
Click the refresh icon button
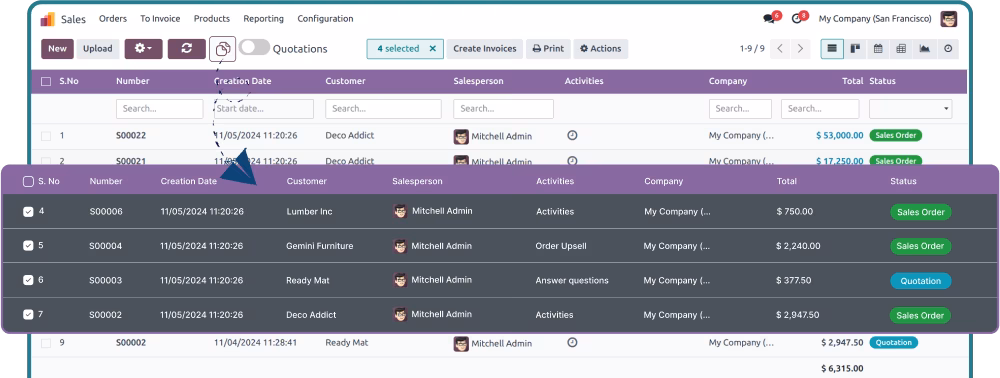pyautogui.click(x=187, y=48)
